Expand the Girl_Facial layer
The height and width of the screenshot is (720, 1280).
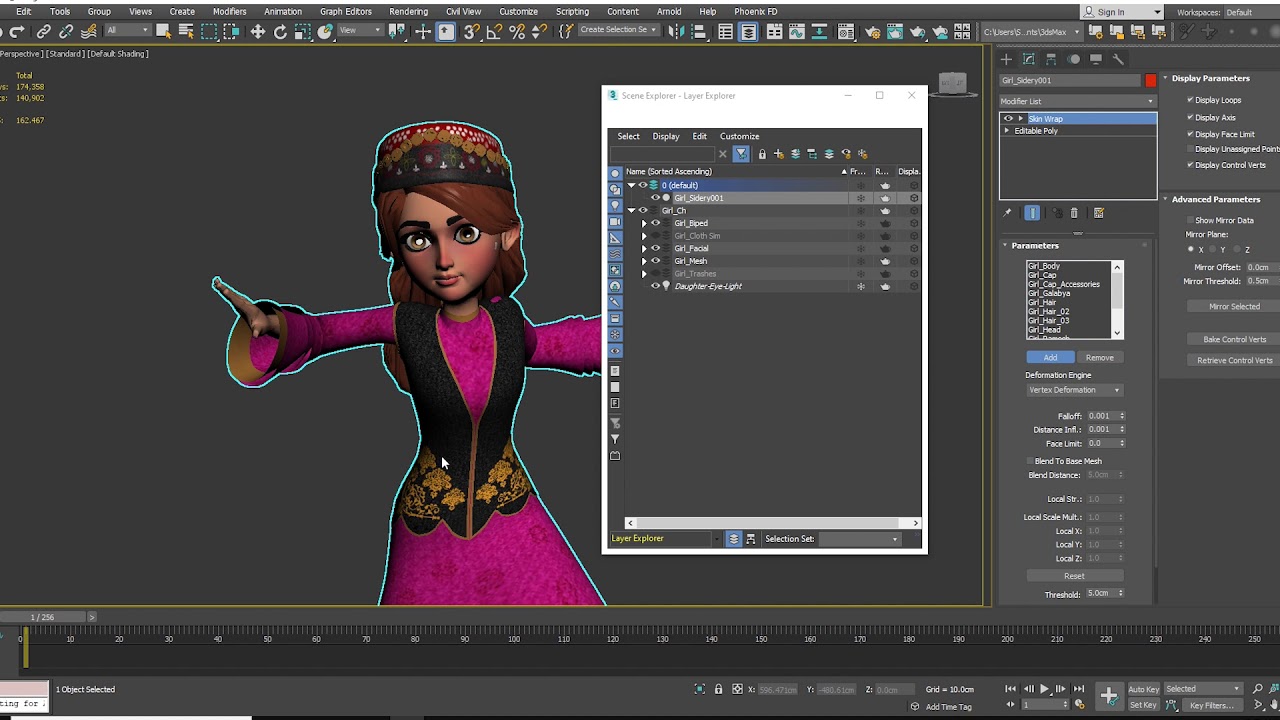(643, 248)
